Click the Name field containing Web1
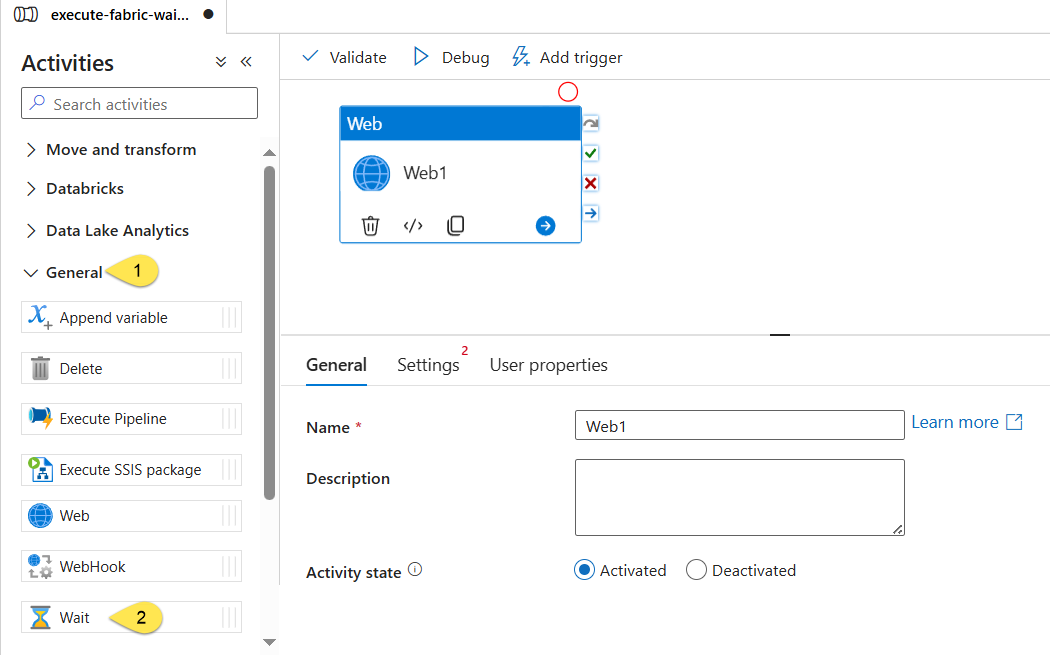 pyautogui.click(x=739, y=425)
